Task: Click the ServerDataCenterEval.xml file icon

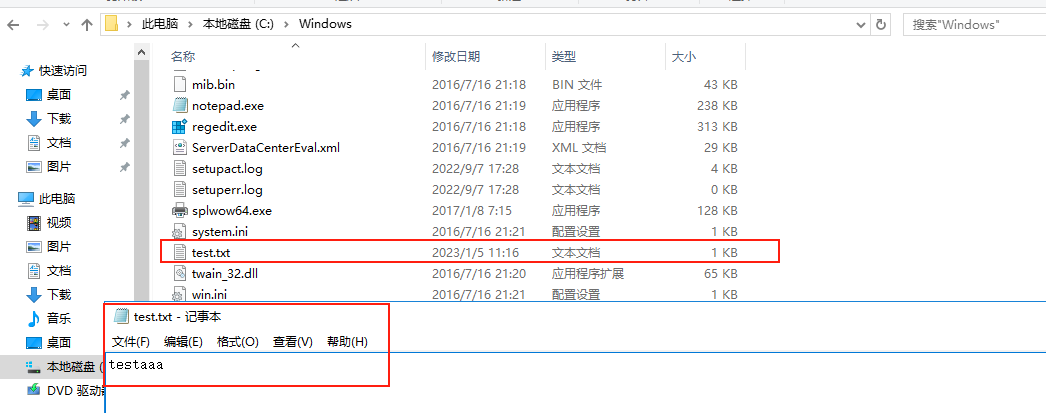Action: [179, 147]
